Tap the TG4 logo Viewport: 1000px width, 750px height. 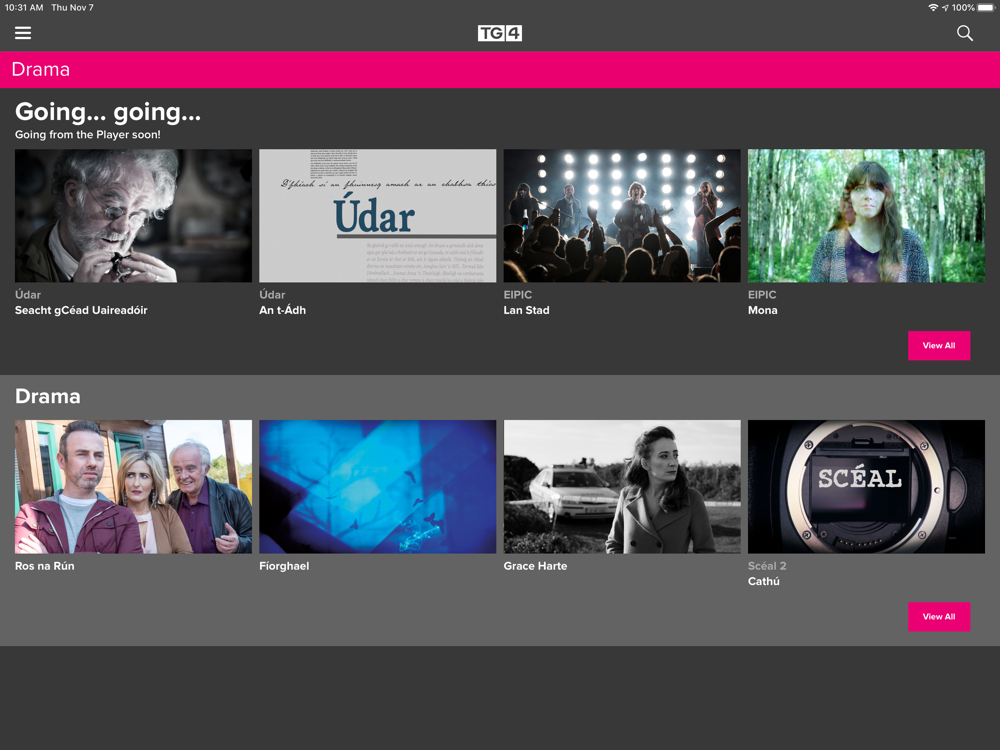(499, 33)
